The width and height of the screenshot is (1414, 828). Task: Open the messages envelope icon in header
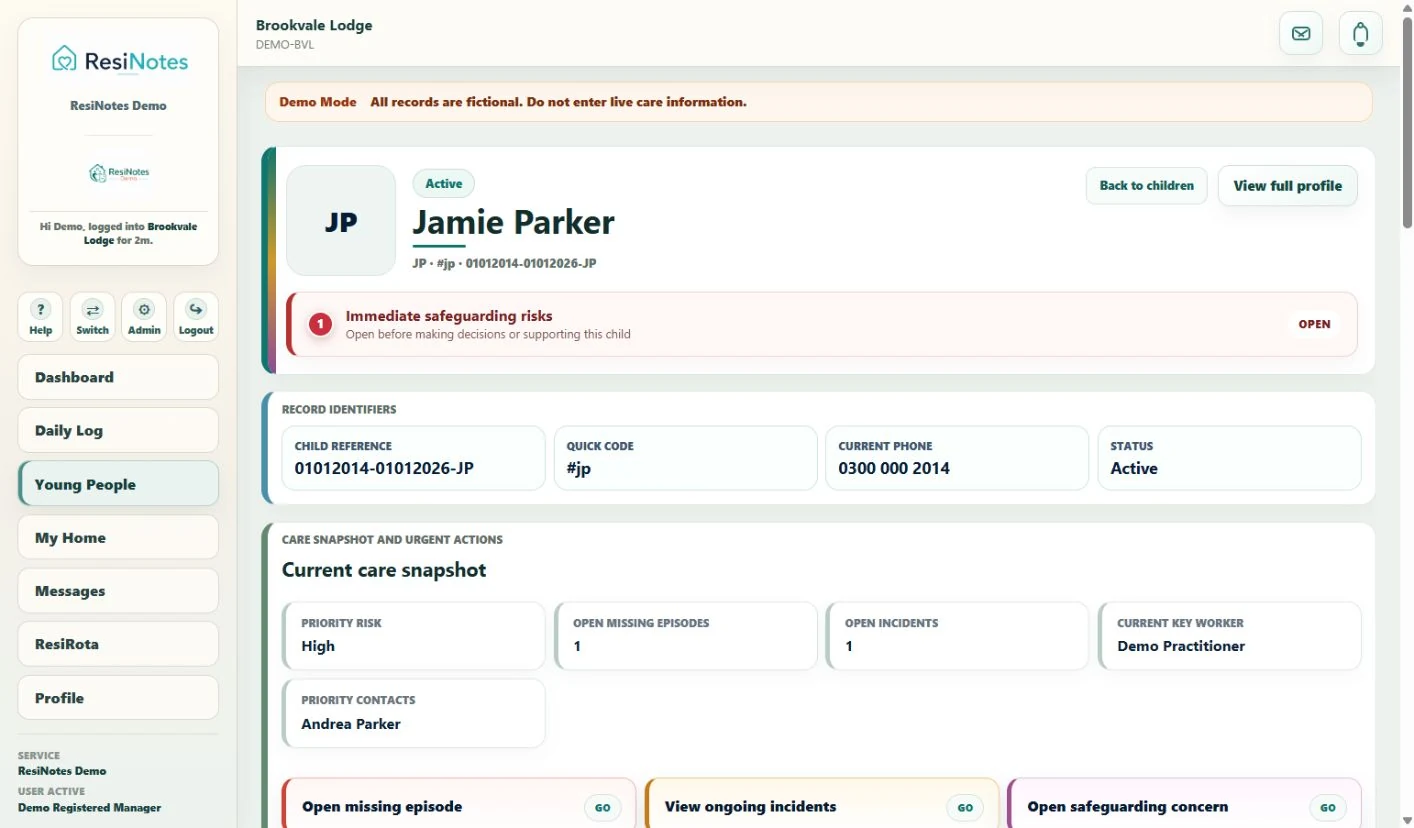pos(1301,33)
